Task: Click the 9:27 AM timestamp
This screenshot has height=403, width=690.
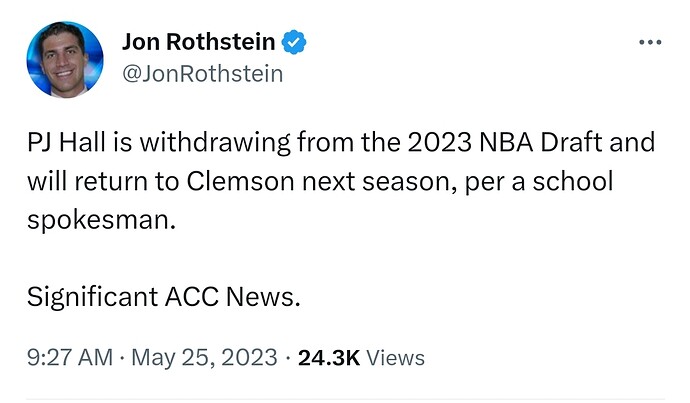Action: 69,357
